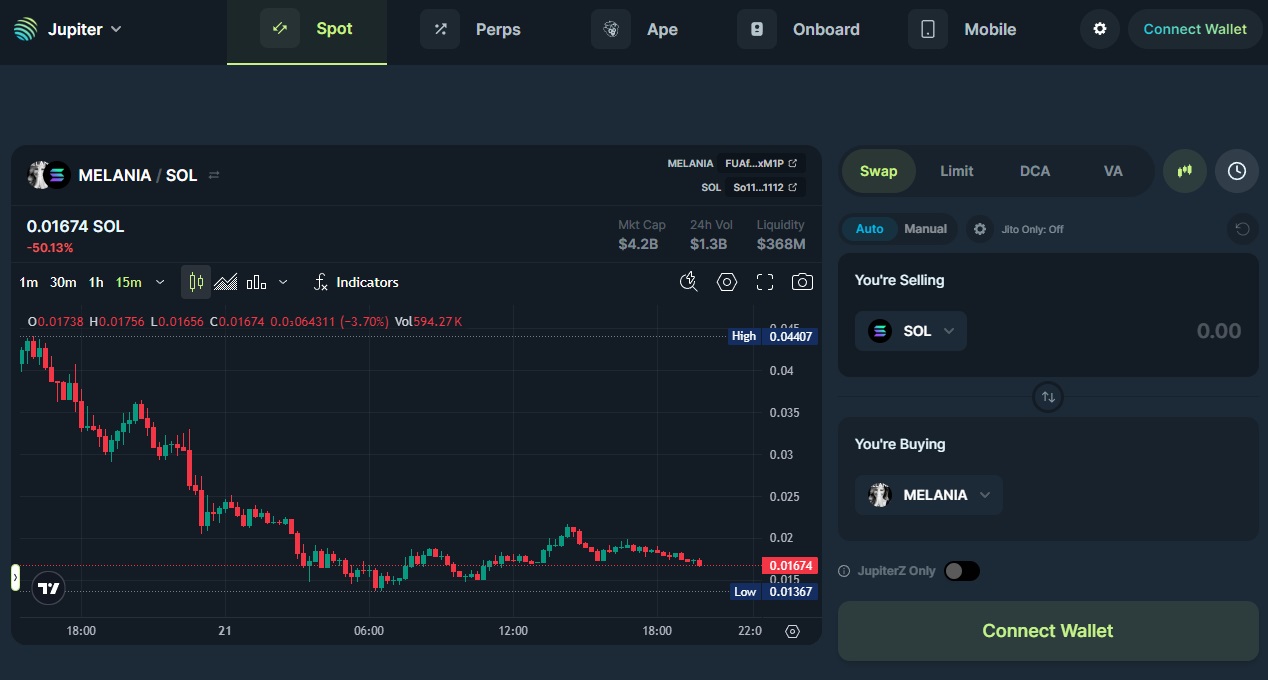Click the large Connect Wallet button
1268x680 pixels.
[x=1048, y=631]
